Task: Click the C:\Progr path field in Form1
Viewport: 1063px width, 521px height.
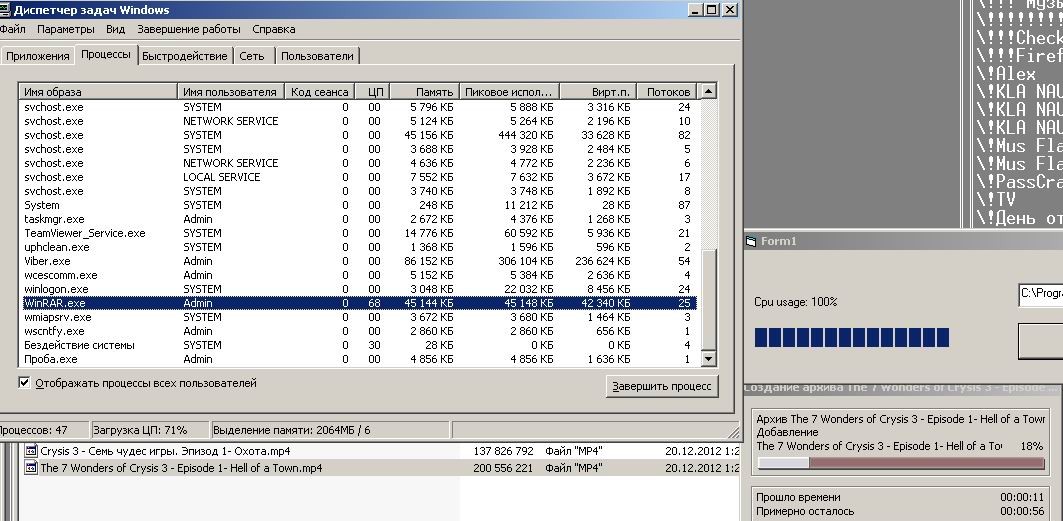Action: tap(1040, 294)
